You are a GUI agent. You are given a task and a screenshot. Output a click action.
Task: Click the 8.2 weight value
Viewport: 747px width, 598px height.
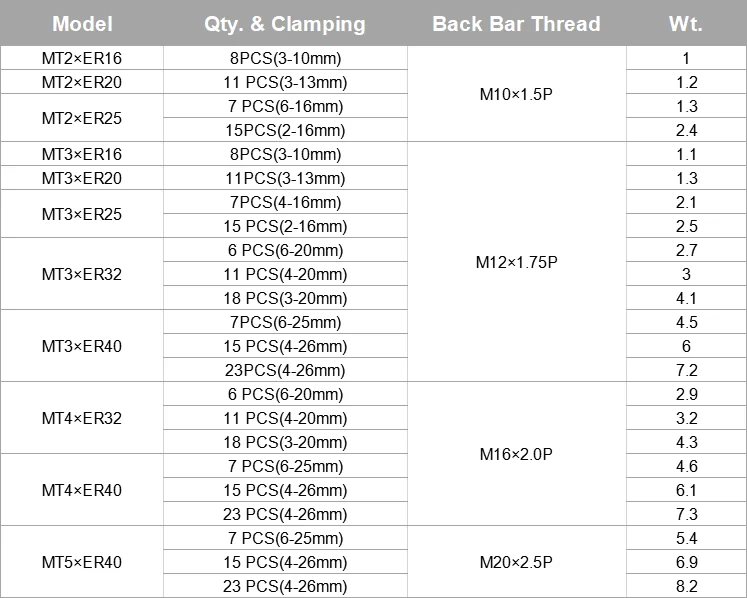[x=686, y=586]
